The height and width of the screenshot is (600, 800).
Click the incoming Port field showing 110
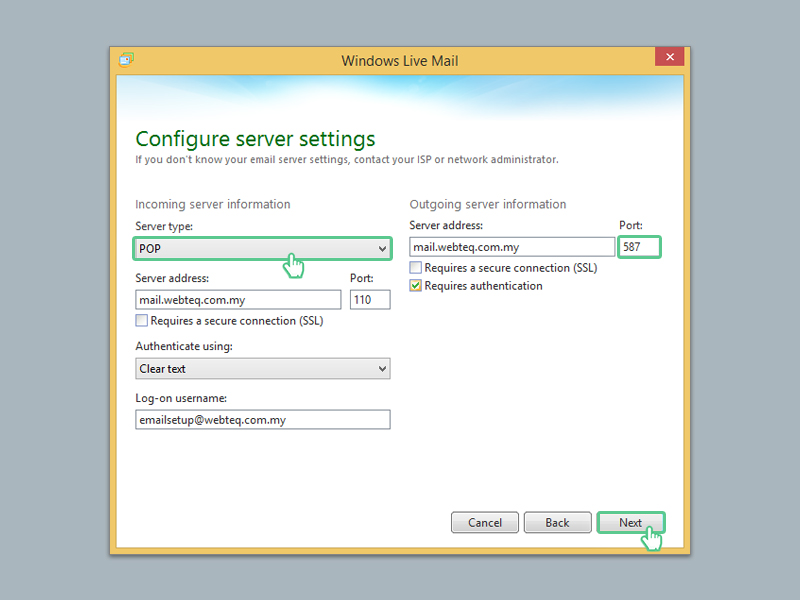pos(370,299)
